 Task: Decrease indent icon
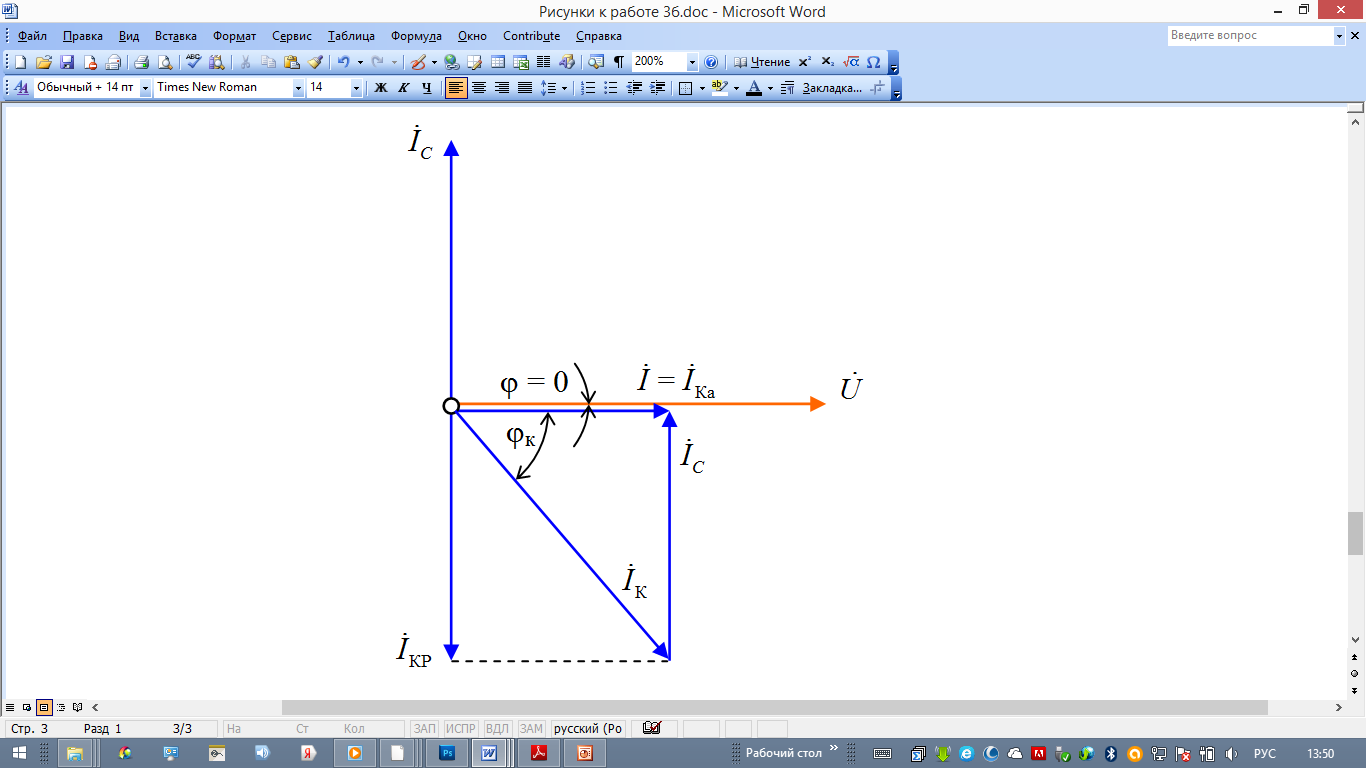point(634,88)
